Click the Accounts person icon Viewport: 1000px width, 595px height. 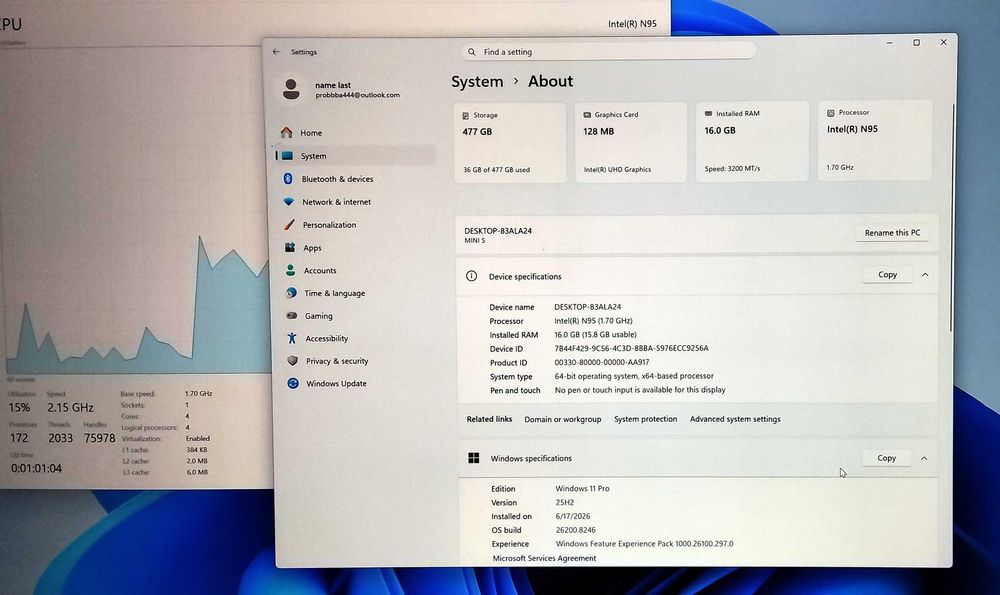tap(290, 270)
